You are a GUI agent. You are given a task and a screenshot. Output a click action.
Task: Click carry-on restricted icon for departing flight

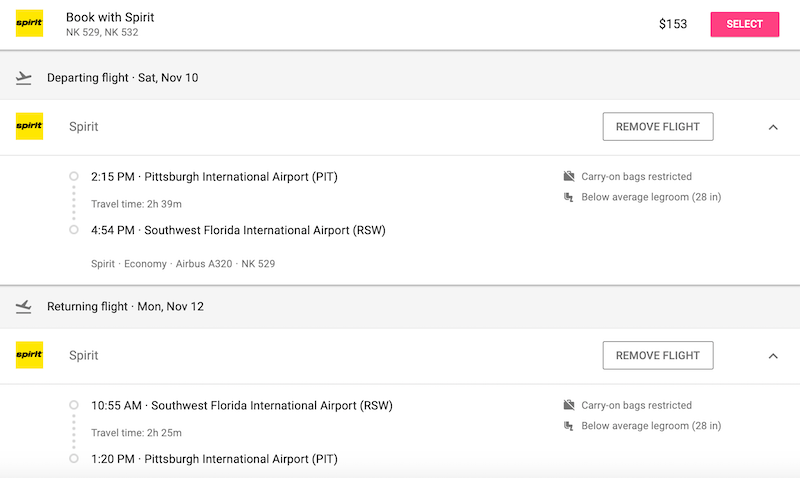click(569, 176)
